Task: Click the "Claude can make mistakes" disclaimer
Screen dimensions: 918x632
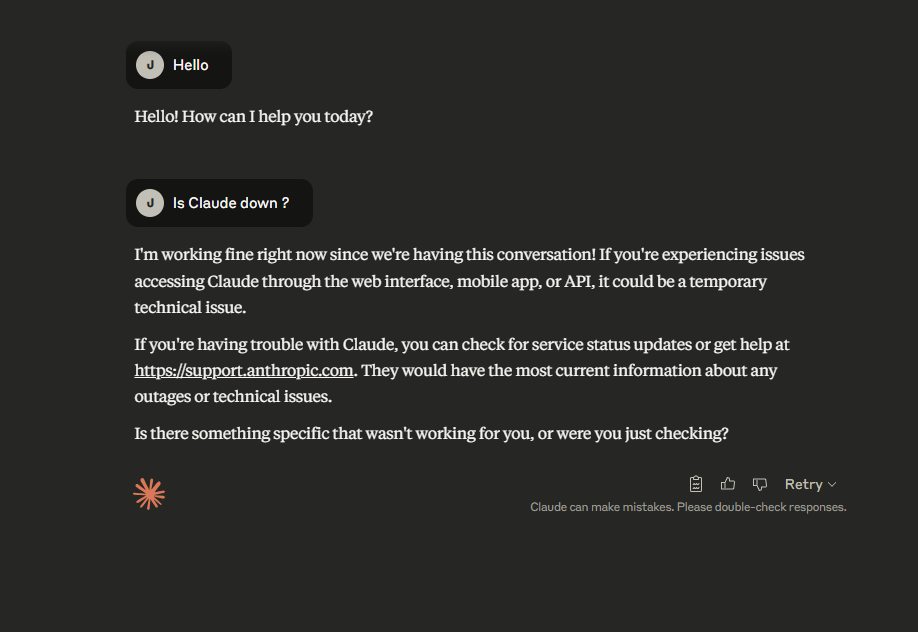Action: click(688, 507)
